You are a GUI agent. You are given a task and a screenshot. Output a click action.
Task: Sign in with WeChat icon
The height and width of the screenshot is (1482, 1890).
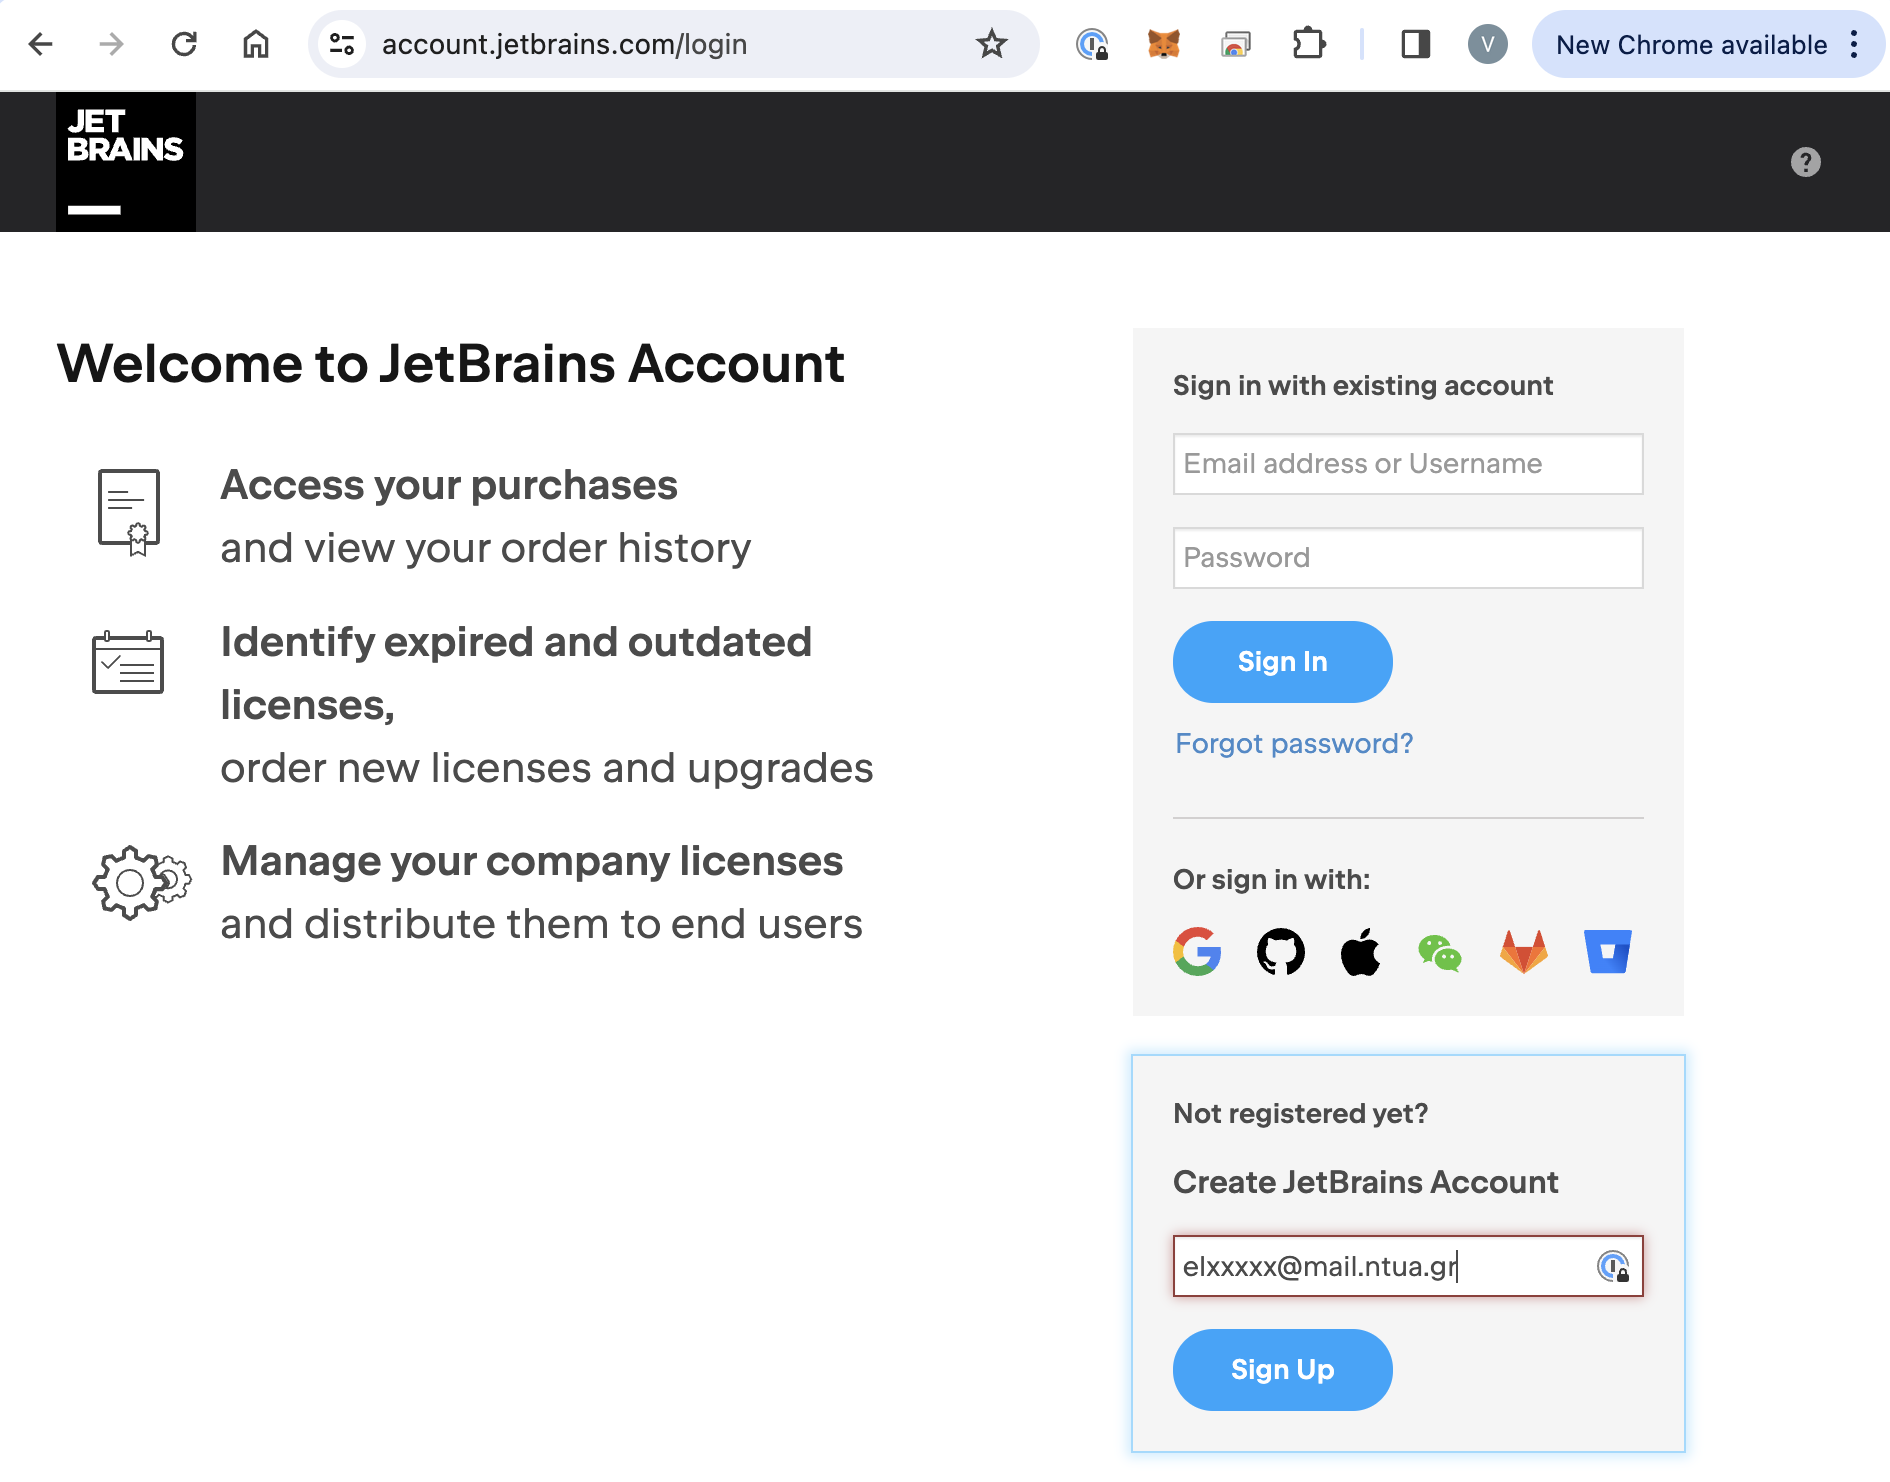click(1440, 953)
